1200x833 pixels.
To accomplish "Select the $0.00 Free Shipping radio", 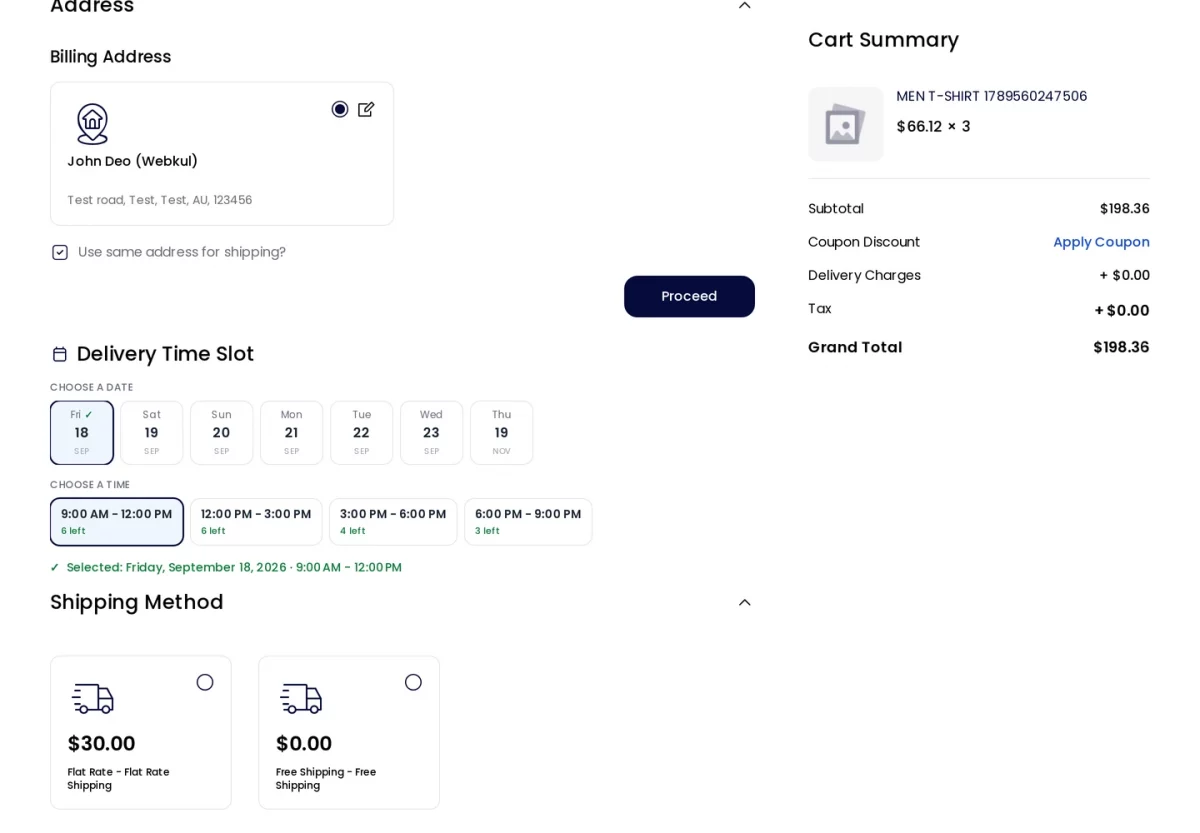I will click(413, 682).
